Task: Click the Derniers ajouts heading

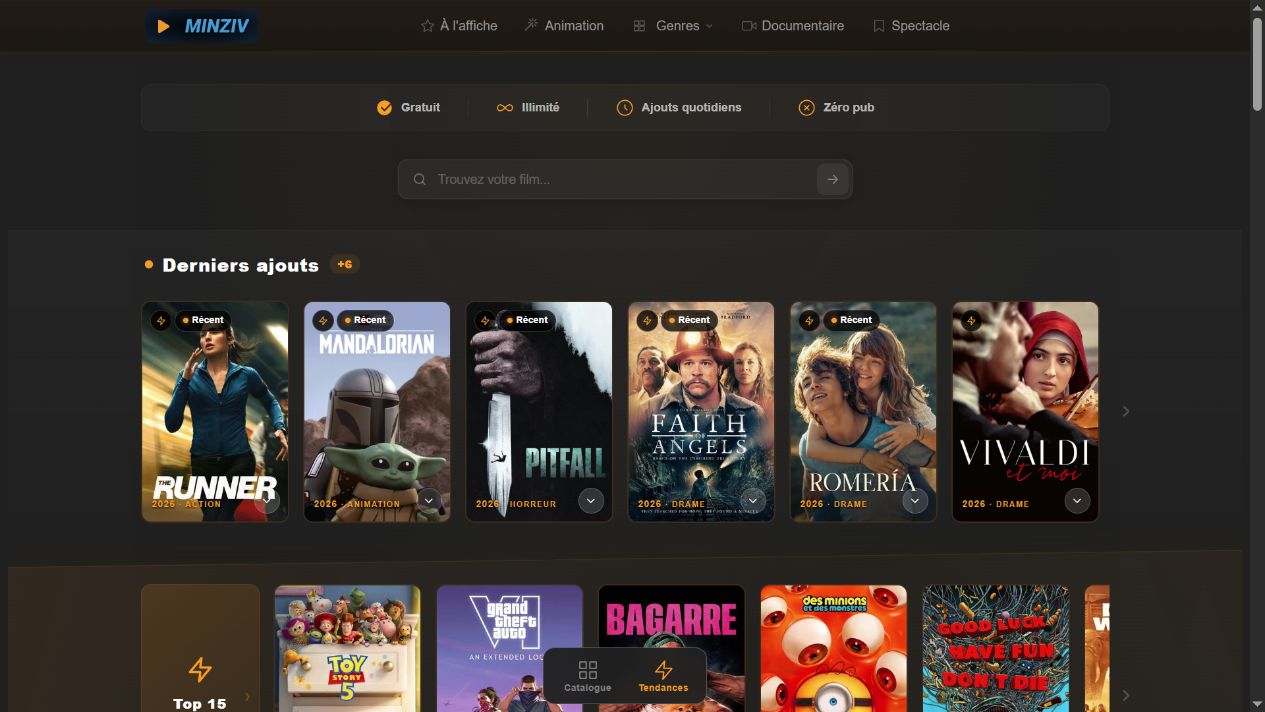Action: point(240,265)
